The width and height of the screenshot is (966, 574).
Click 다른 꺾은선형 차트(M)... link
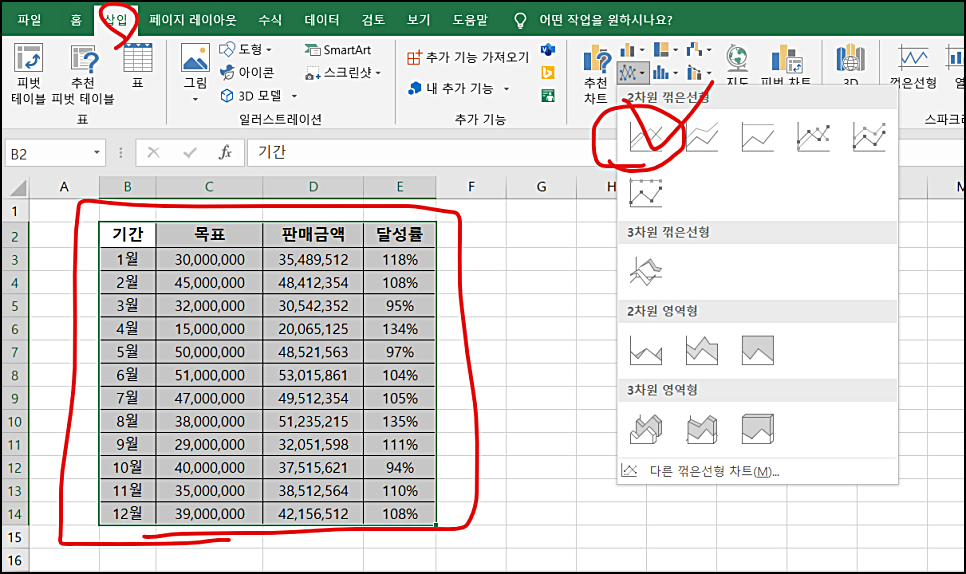coord(715,471)
